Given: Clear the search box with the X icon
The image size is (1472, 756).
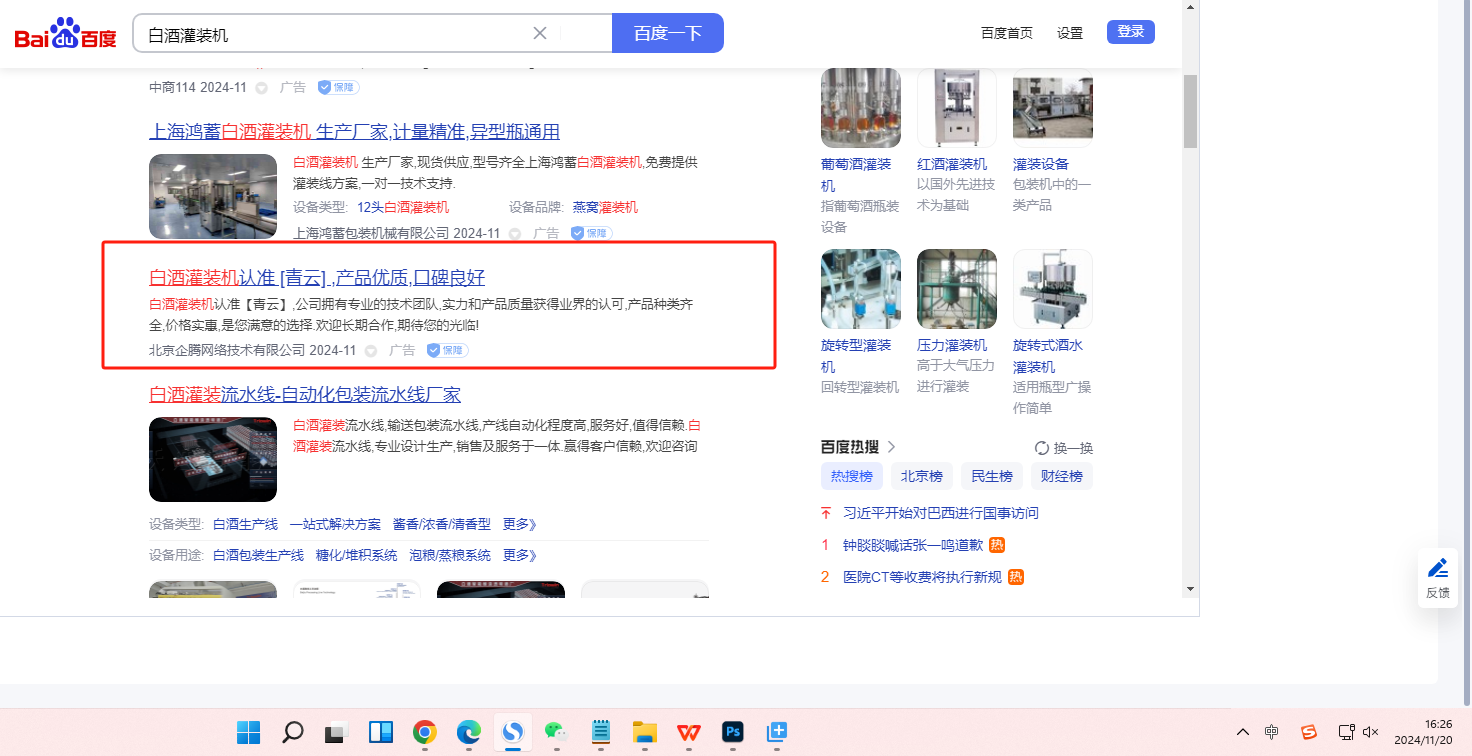Looking at the screenshot, I should pyautogui.click(x=540, y=33).
